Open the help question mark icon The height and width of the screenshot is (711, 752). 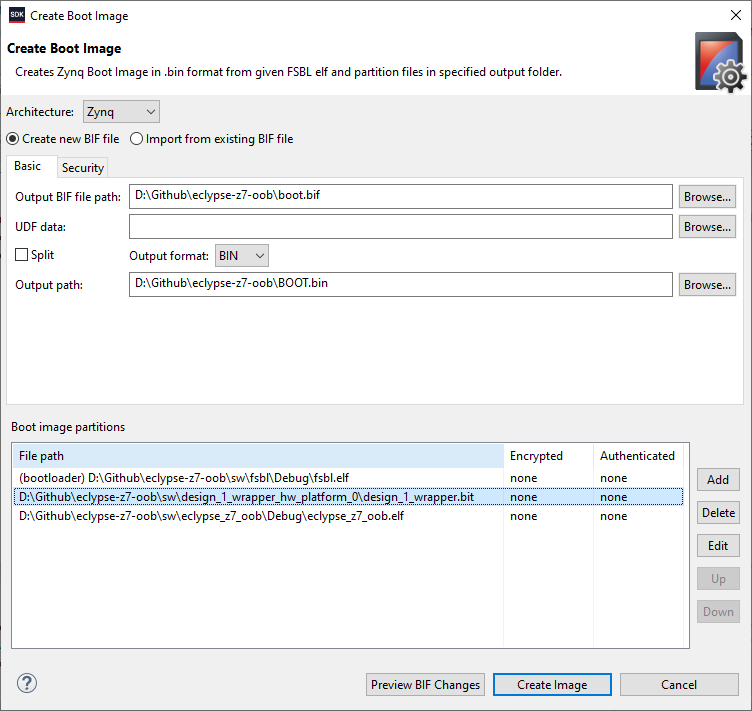coord(27,683)
